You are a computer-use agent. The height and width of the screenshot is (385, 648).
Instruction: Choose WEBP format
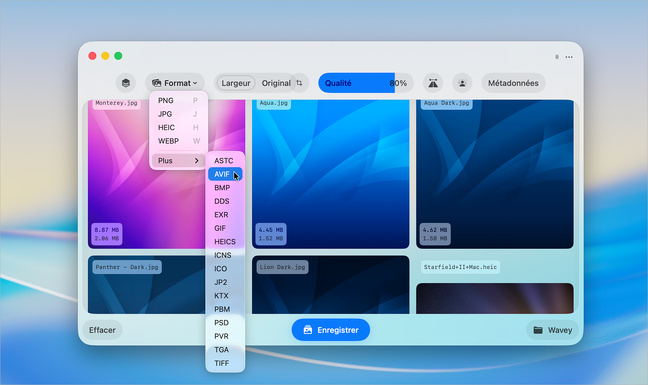(x=178, y=141)
